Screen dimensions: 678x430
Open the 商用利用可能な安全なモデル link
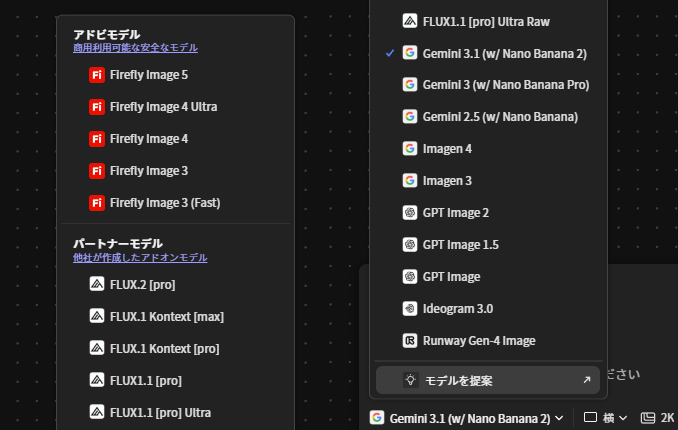135,48
